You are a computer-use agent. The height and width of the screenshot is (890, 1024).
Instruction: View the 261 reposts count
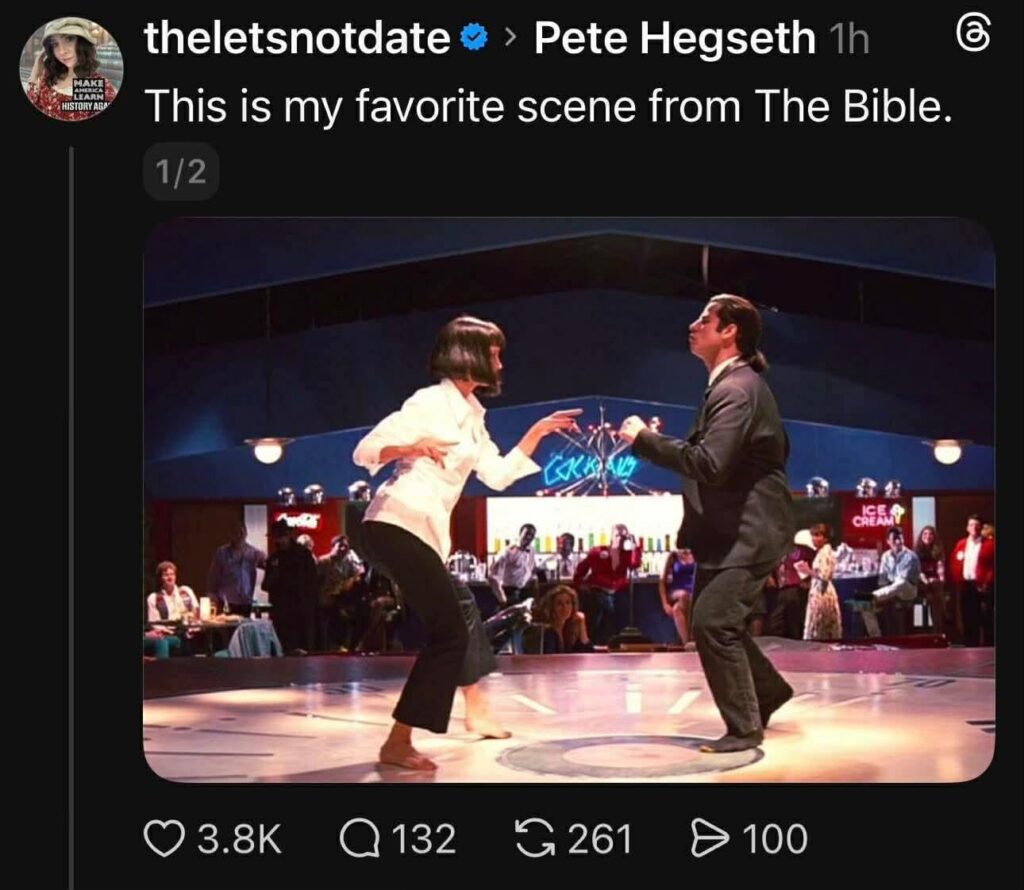600,839
